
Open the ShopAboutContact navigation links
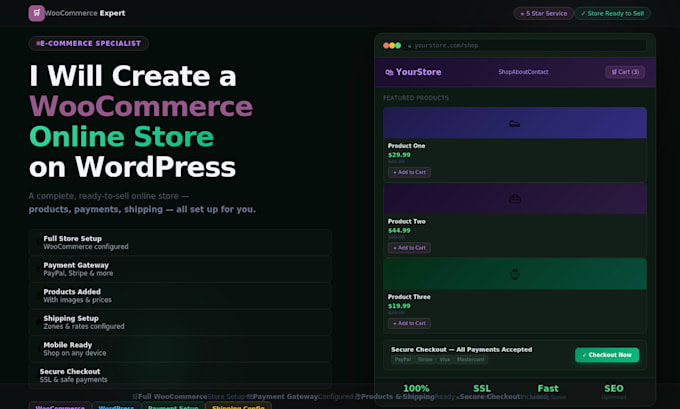[x=523, y=72]
